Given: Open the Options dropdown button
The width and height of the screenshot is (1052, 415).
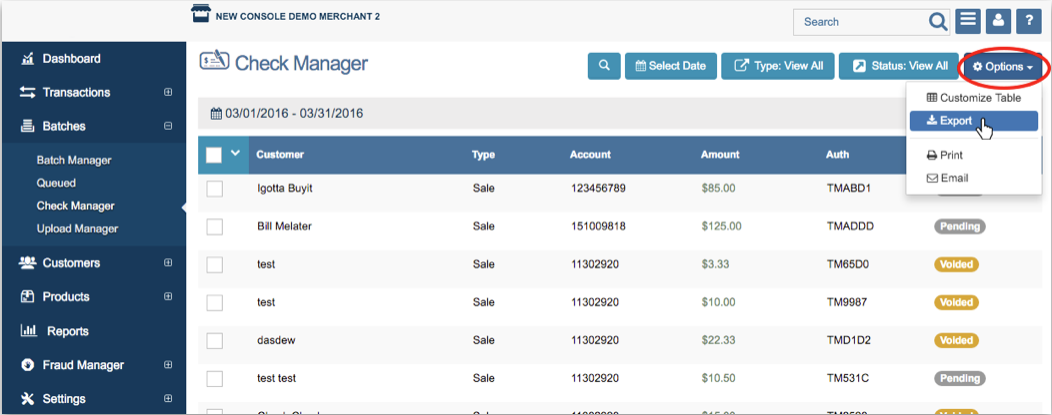Looking at the screenshot, I should 1003,67.
